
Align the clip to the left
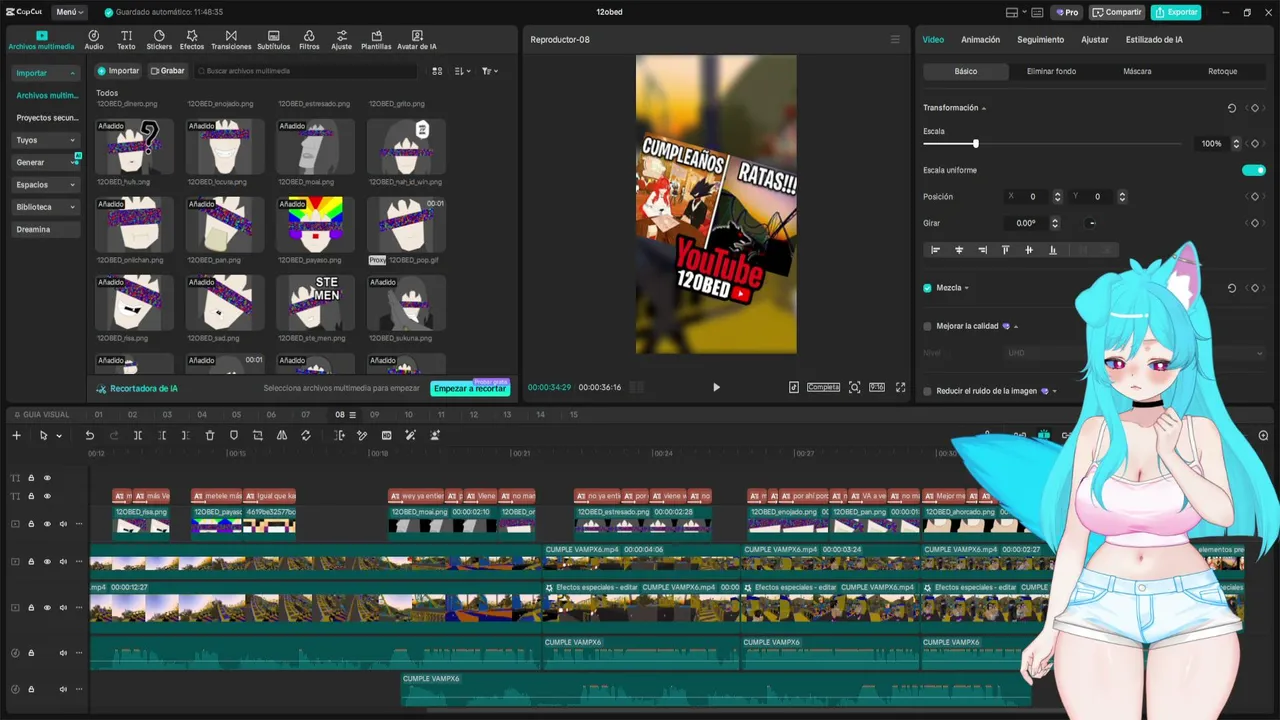coord(936,250)
